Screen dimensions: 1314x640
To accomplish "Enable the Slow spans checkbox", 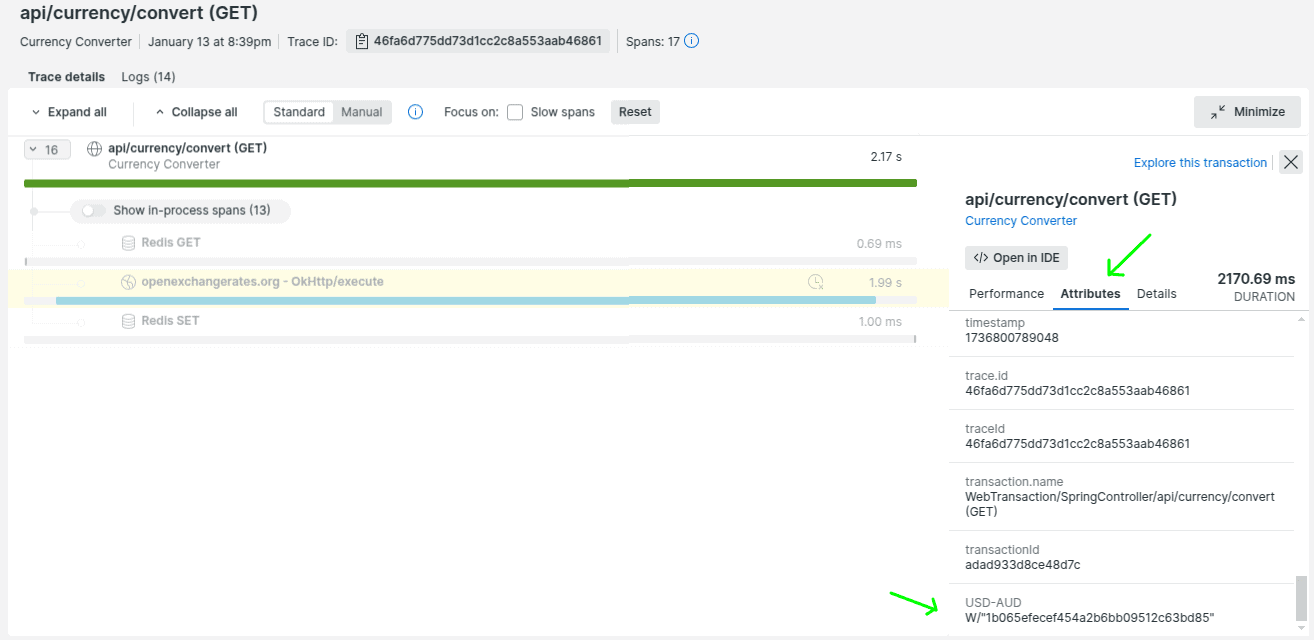I will (x=515, y=112).
